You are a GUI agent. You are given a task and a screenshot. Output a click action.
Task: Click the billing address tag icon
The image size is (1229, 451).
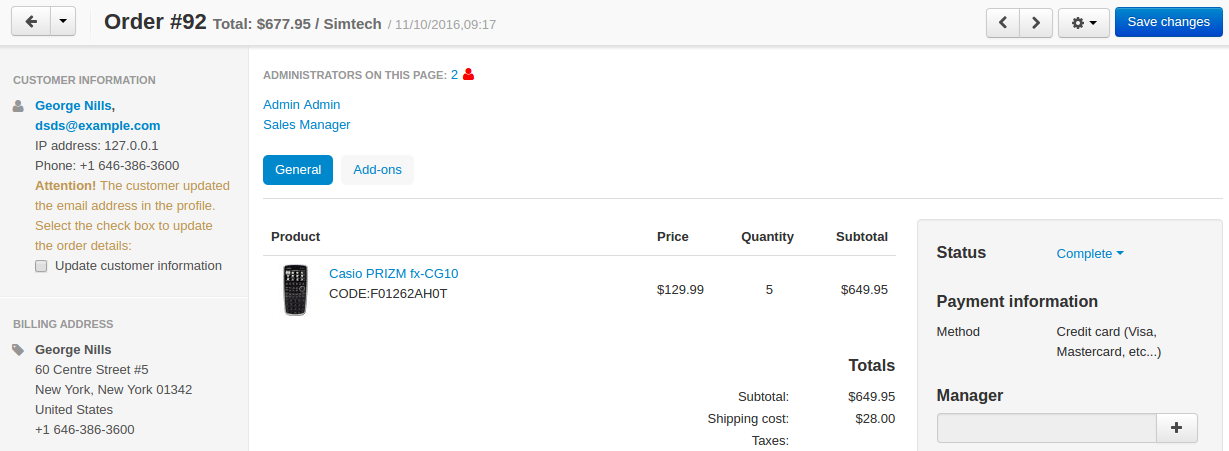tap(18, 350)
